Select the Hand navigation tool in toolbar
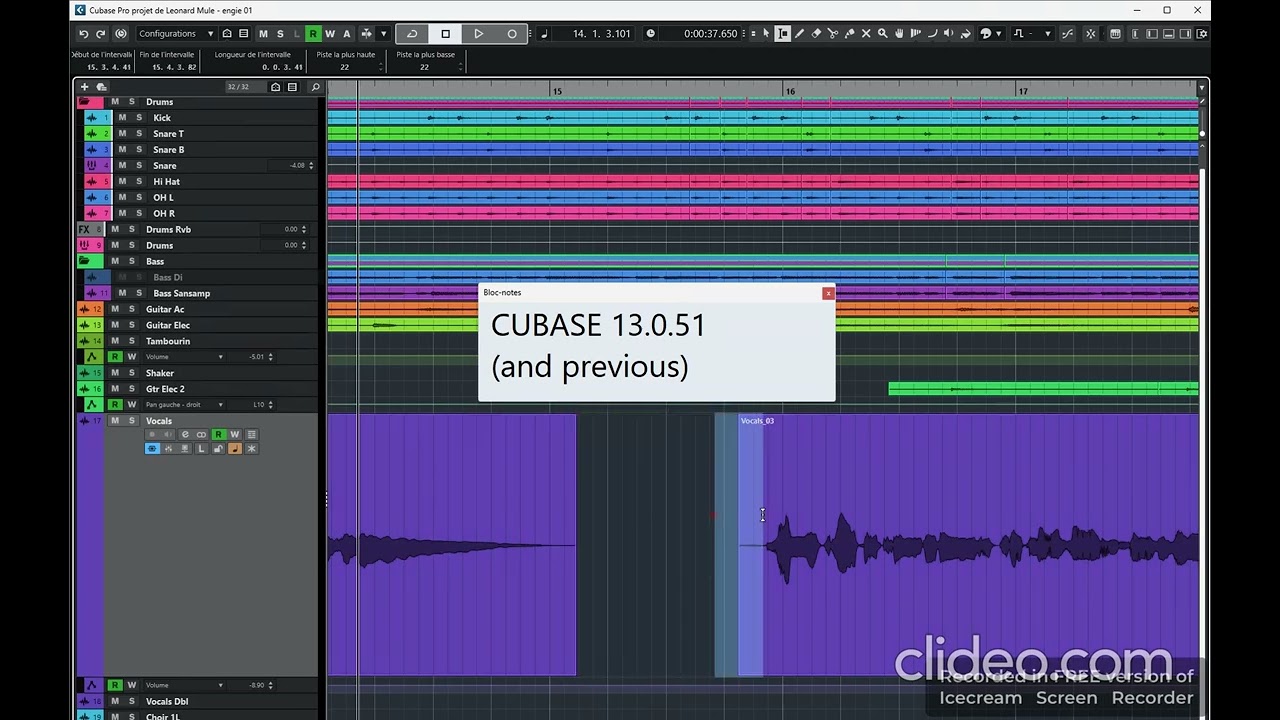The image size is (1280, 720). [899, 33]
